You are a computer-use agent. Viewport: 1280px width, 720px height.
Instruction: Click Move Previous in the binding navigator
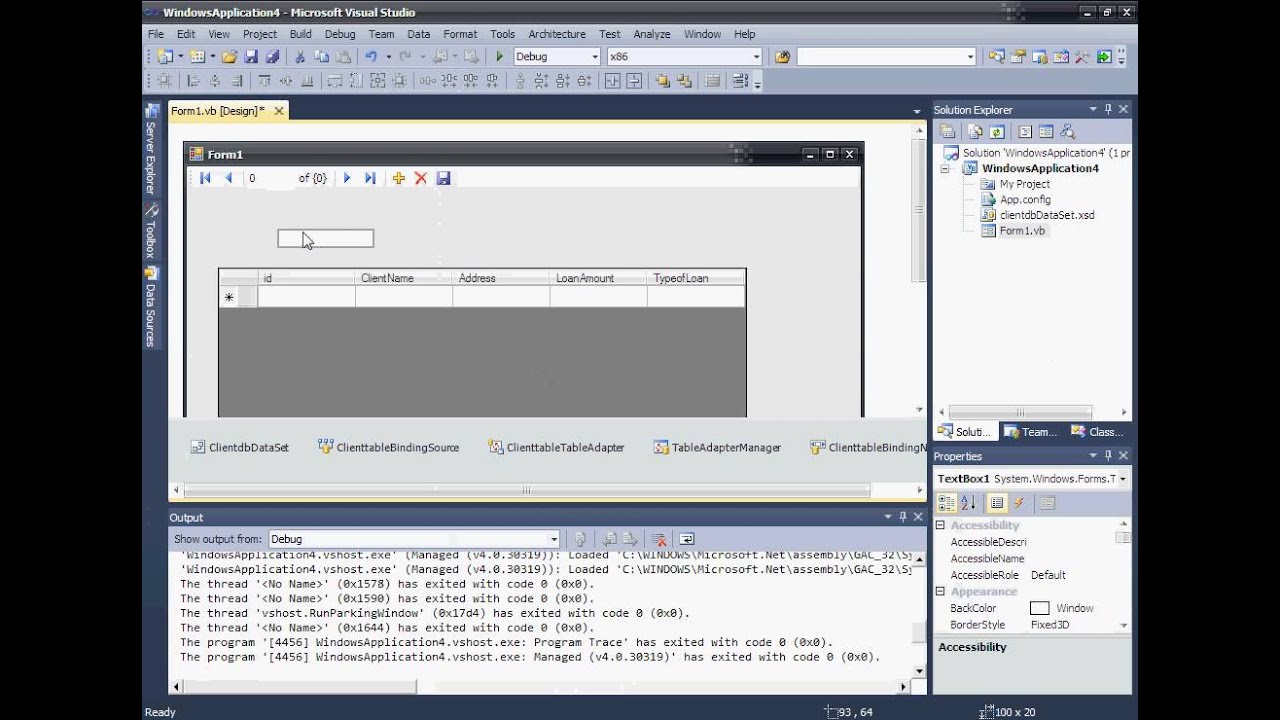click(228, 178)
